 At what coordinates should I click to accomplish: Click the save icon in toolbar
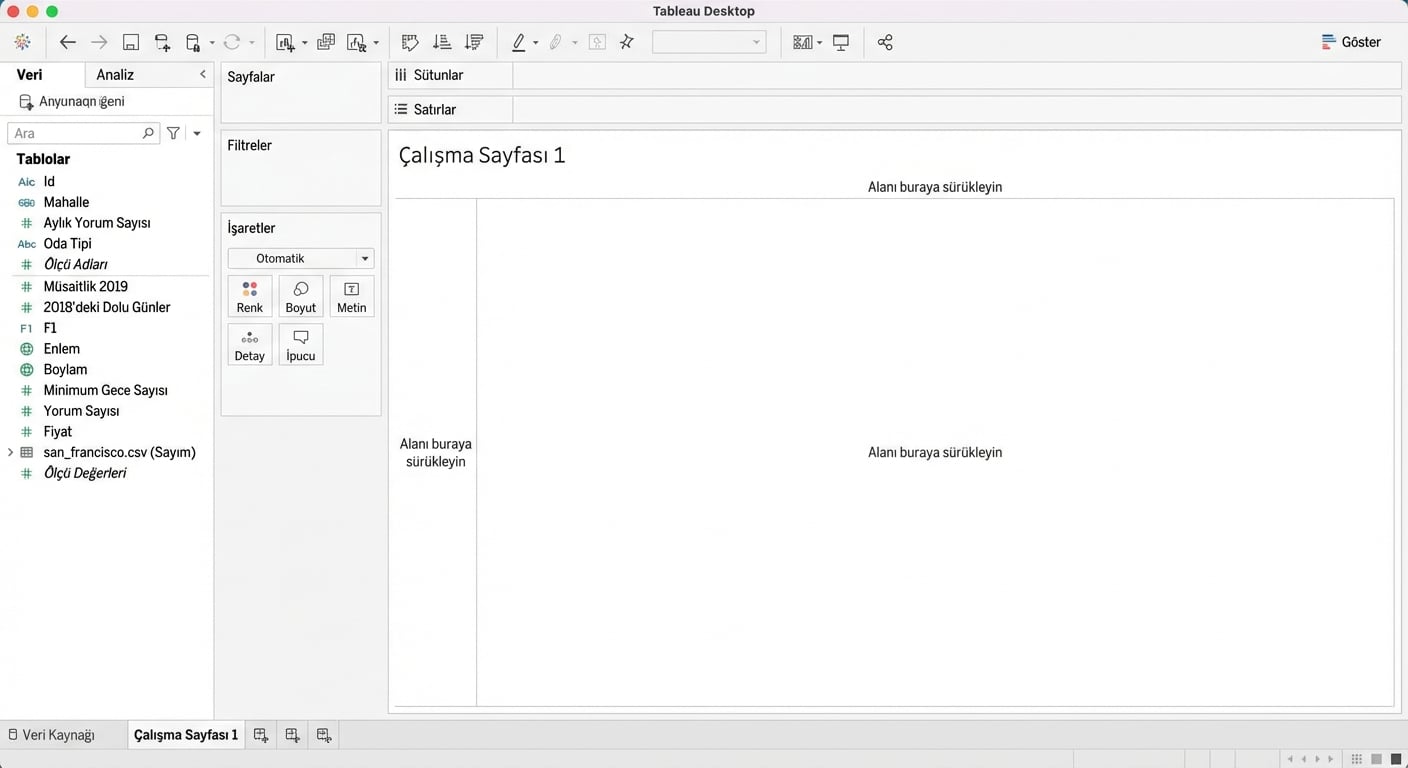click(131, 42)
